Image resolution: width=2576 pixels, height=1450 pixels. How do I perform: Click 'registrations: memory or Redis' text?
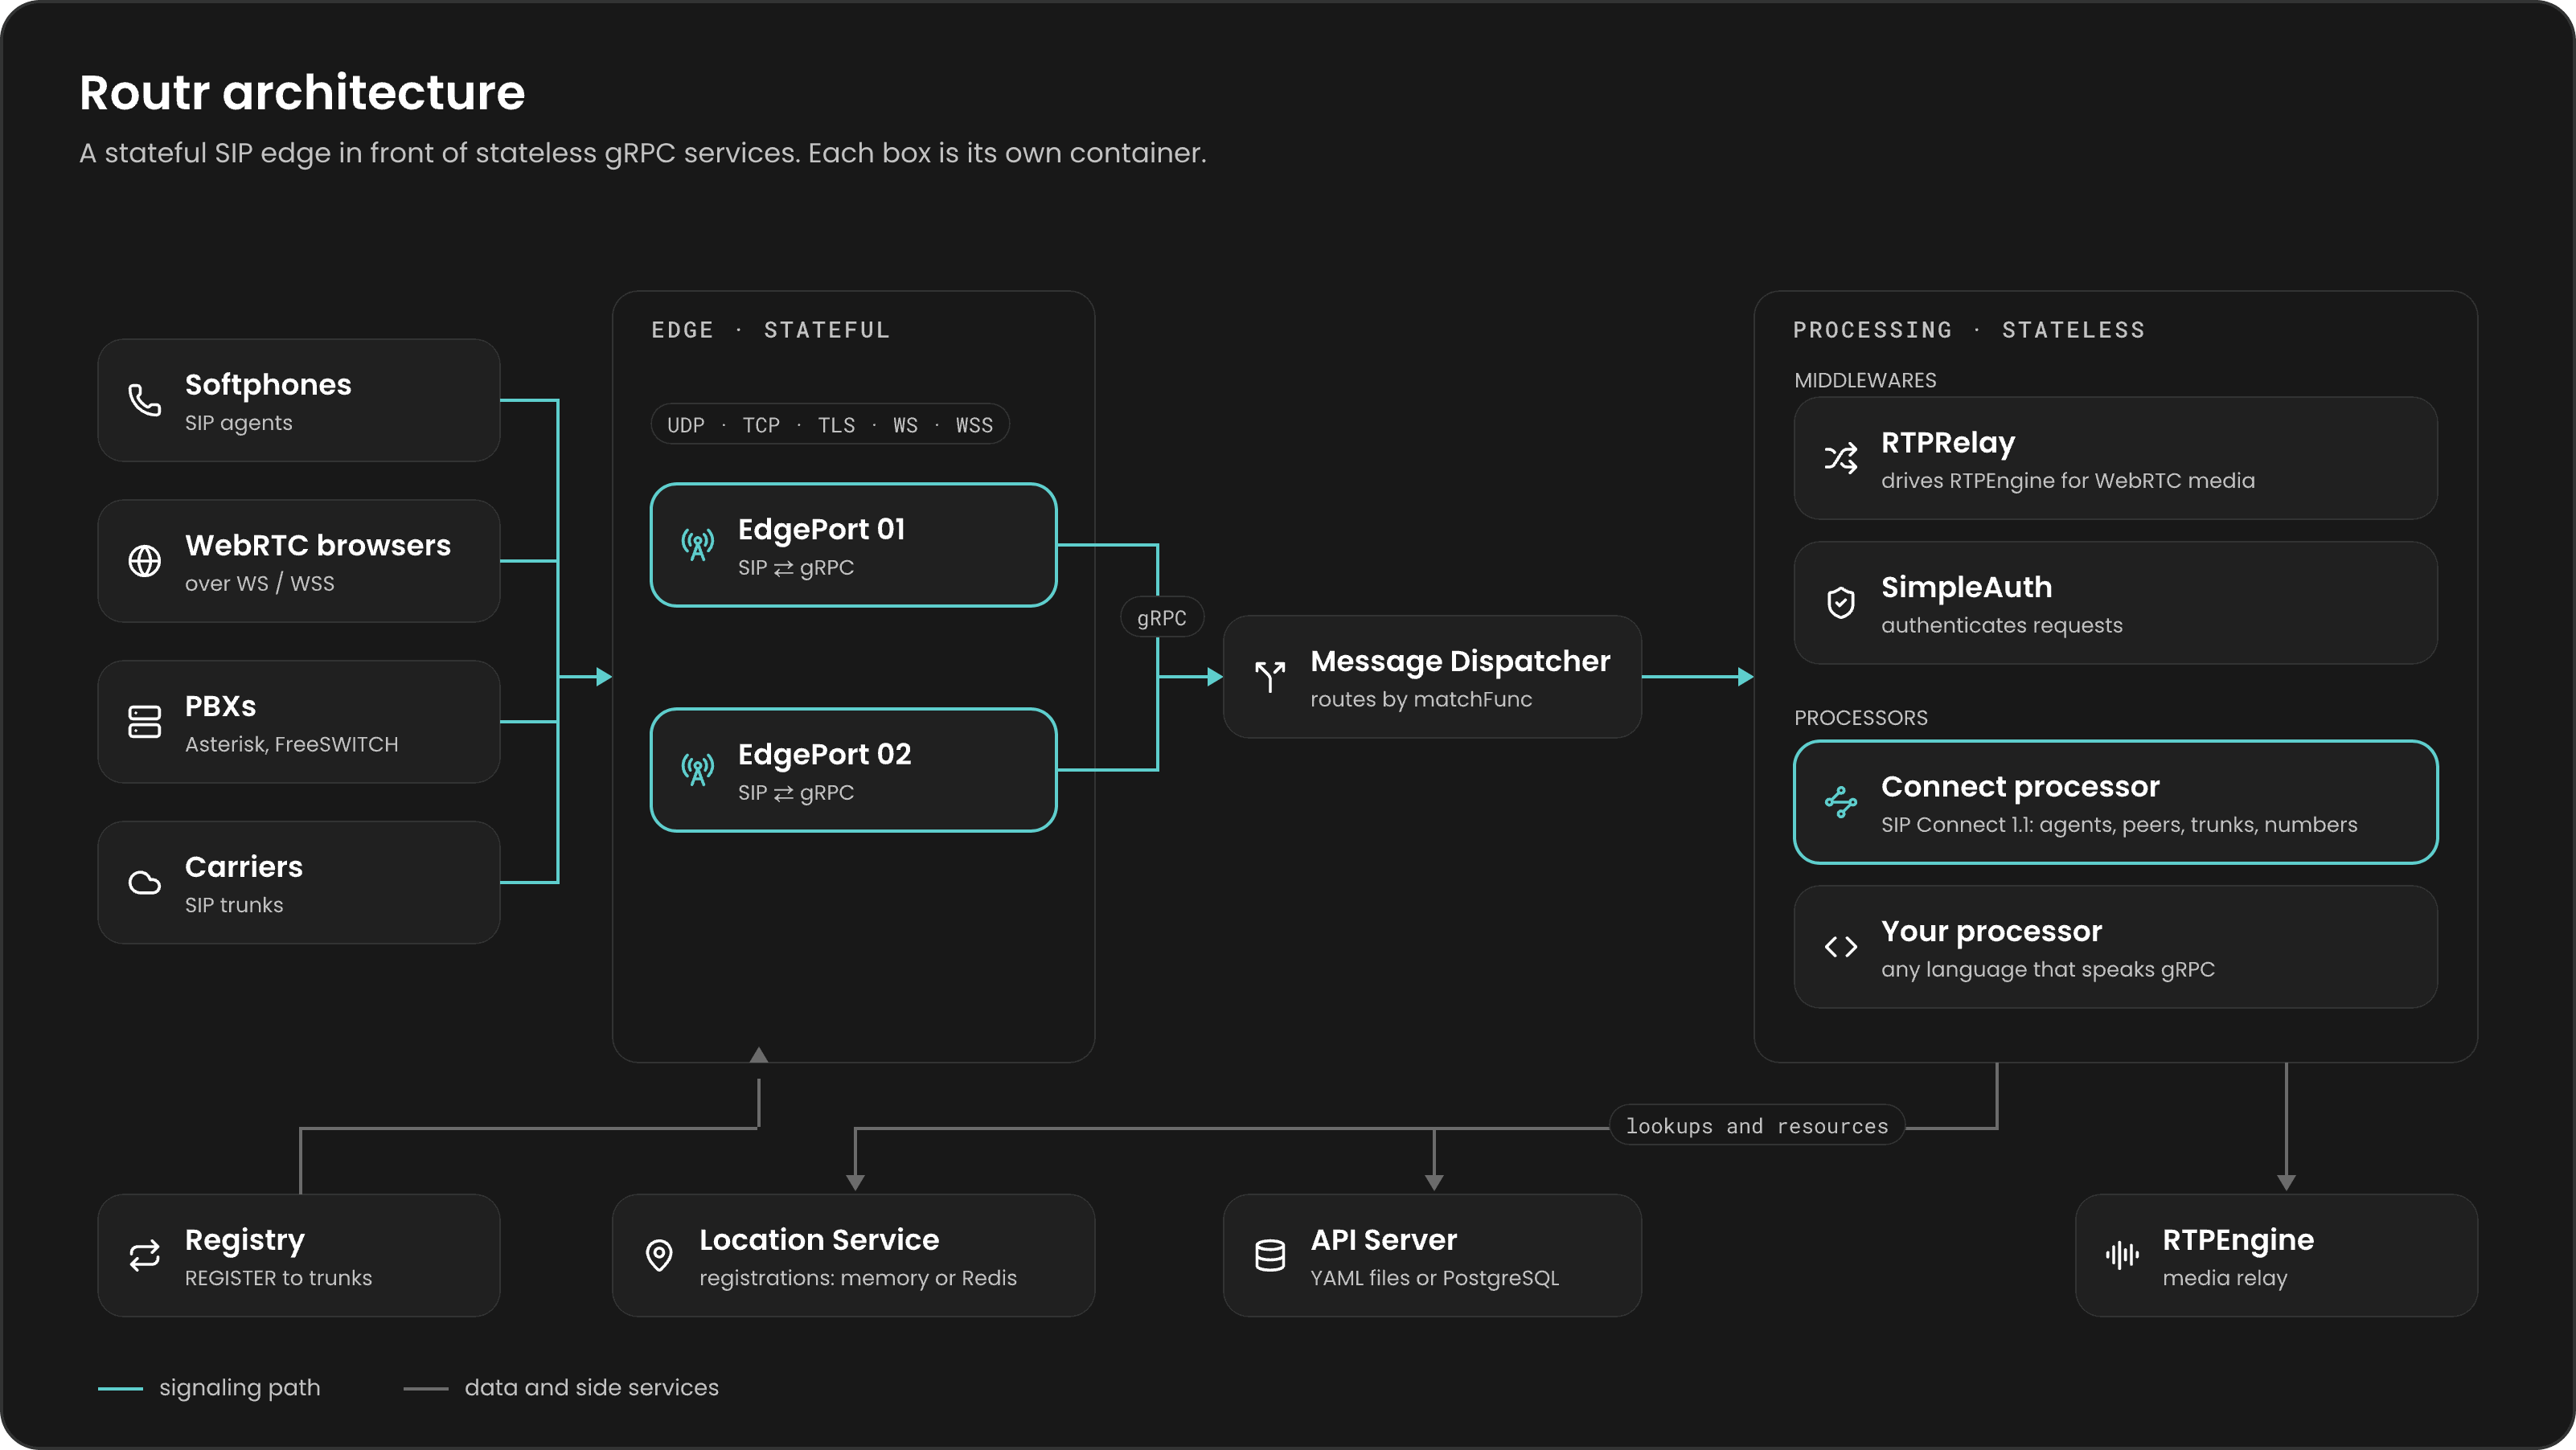(x=858, y=1278)
